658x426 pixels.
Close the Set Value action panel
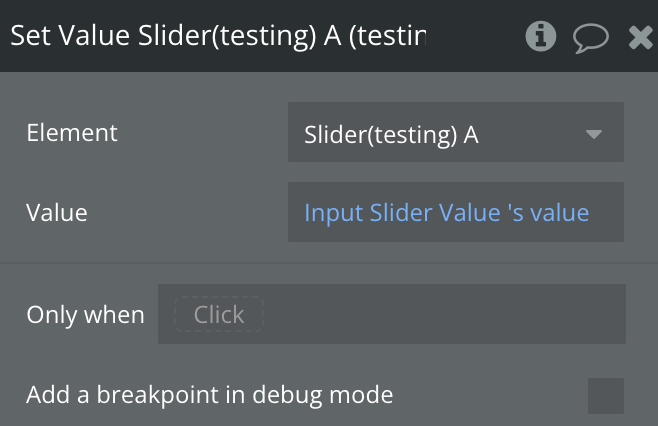[640, 38]
